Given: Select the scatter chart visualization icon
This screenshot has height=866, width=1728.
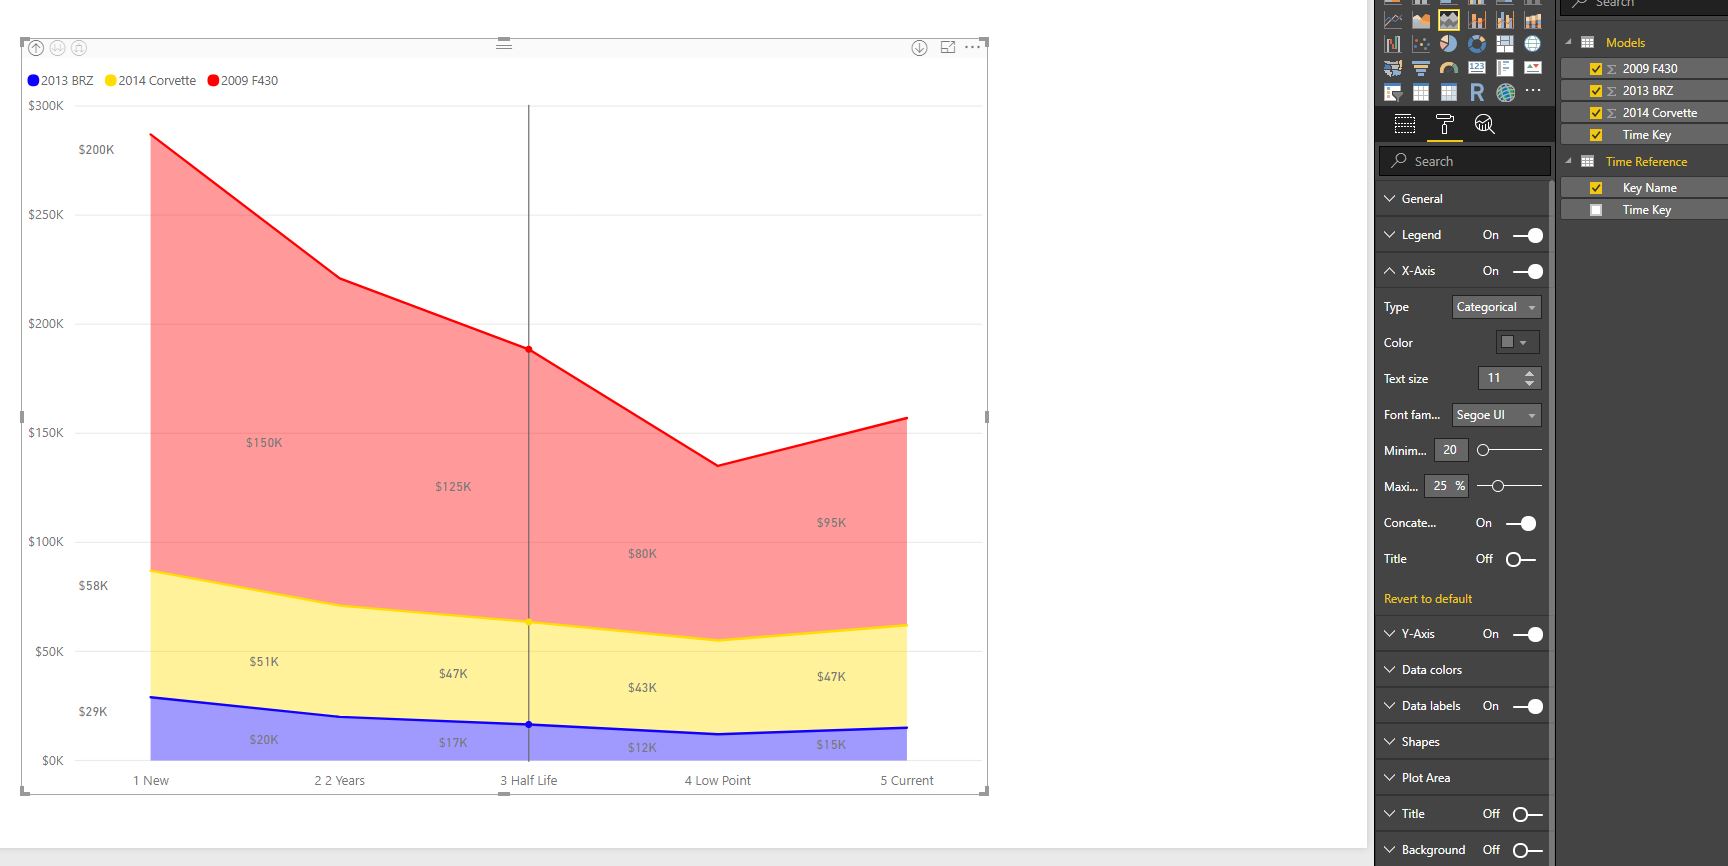Looking at the screenshot, I should 1421,44.
